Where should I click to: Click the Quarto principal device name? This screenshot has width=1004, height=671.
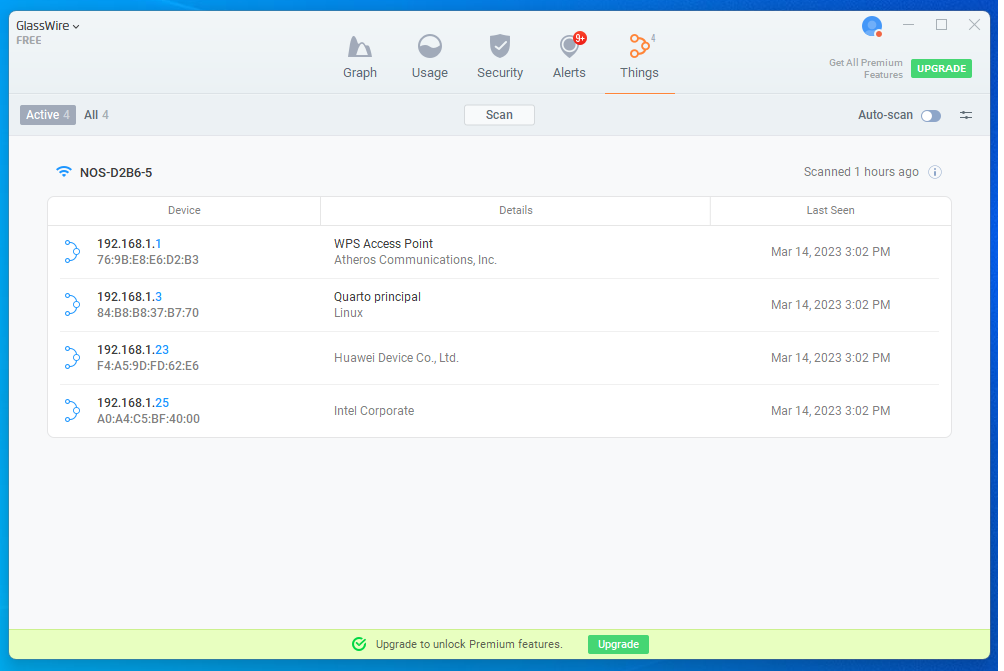(377, 297)
